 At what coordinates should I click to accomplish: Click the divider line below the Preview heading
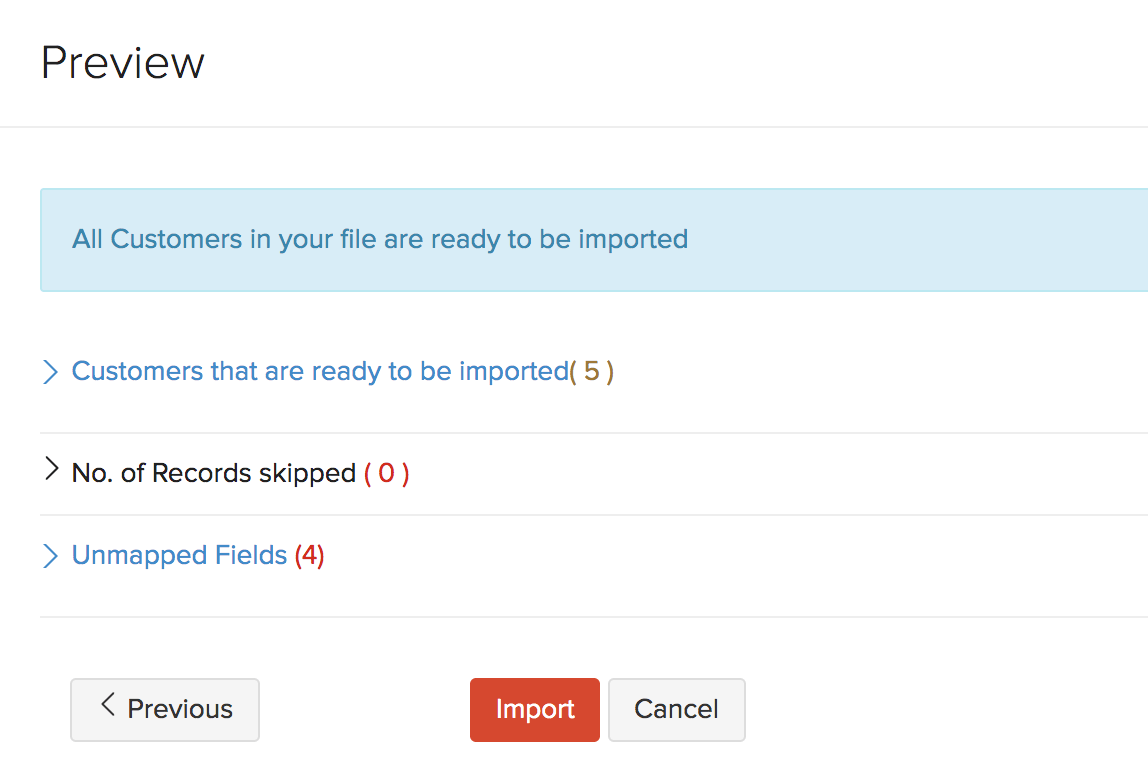(x=574, y=127)
